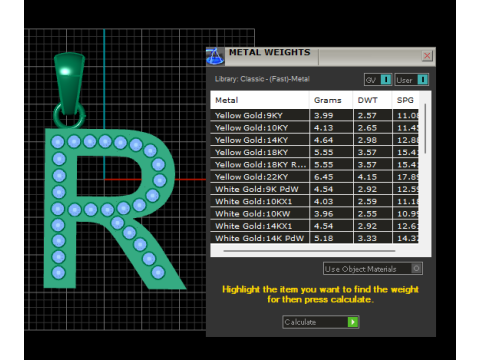The height and width of the screenshot is (360, 480).
Task: Click the Grams column header
Action: pyautogui.click(x=331, y=100)
